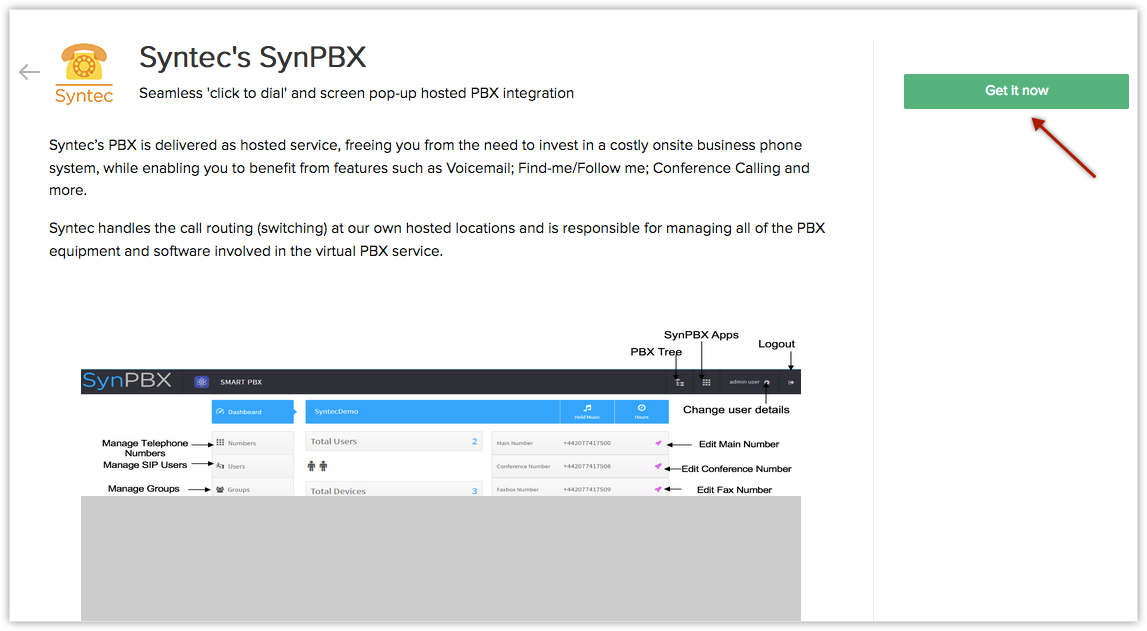Viewport: 1147px width, 631px height.
Task: Click the Total Devices row
Action: [x=394, y=490]
